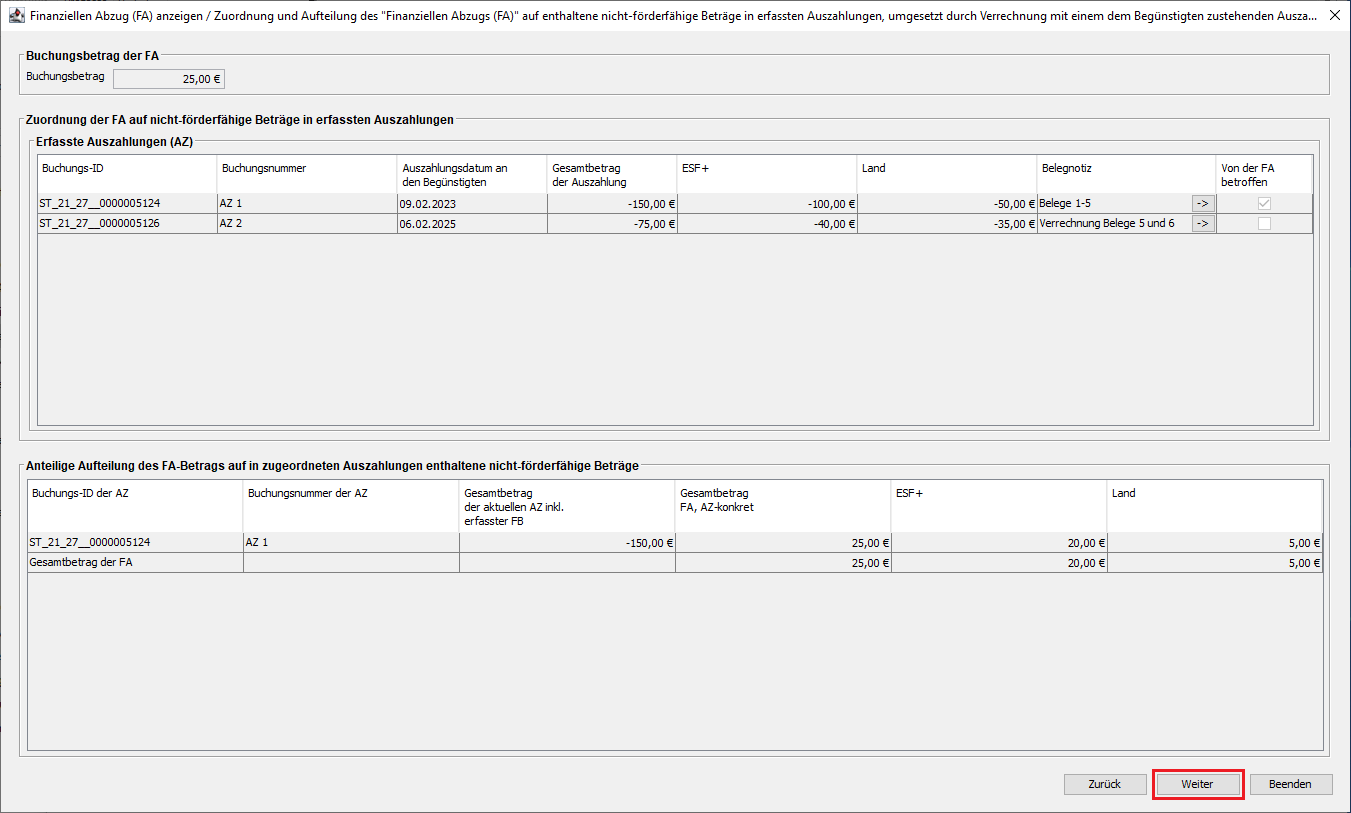Click 'Auszahlungsdatum an den Begünstigten' column header
This screenshot has height=813, width=1351.
point(471,174)
